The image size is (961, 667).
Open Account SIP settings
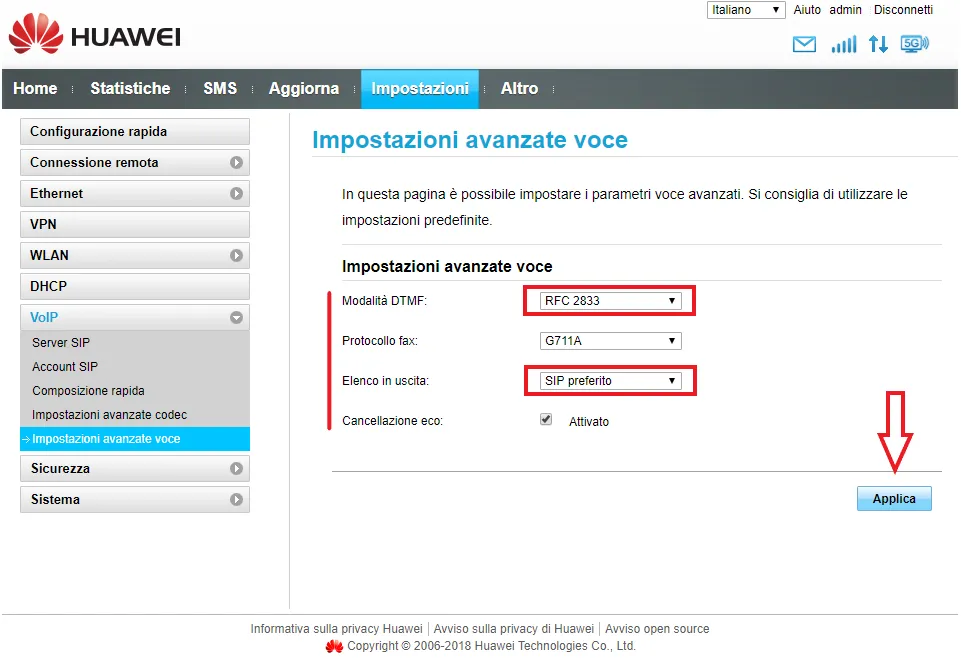(x=65, y=367)
